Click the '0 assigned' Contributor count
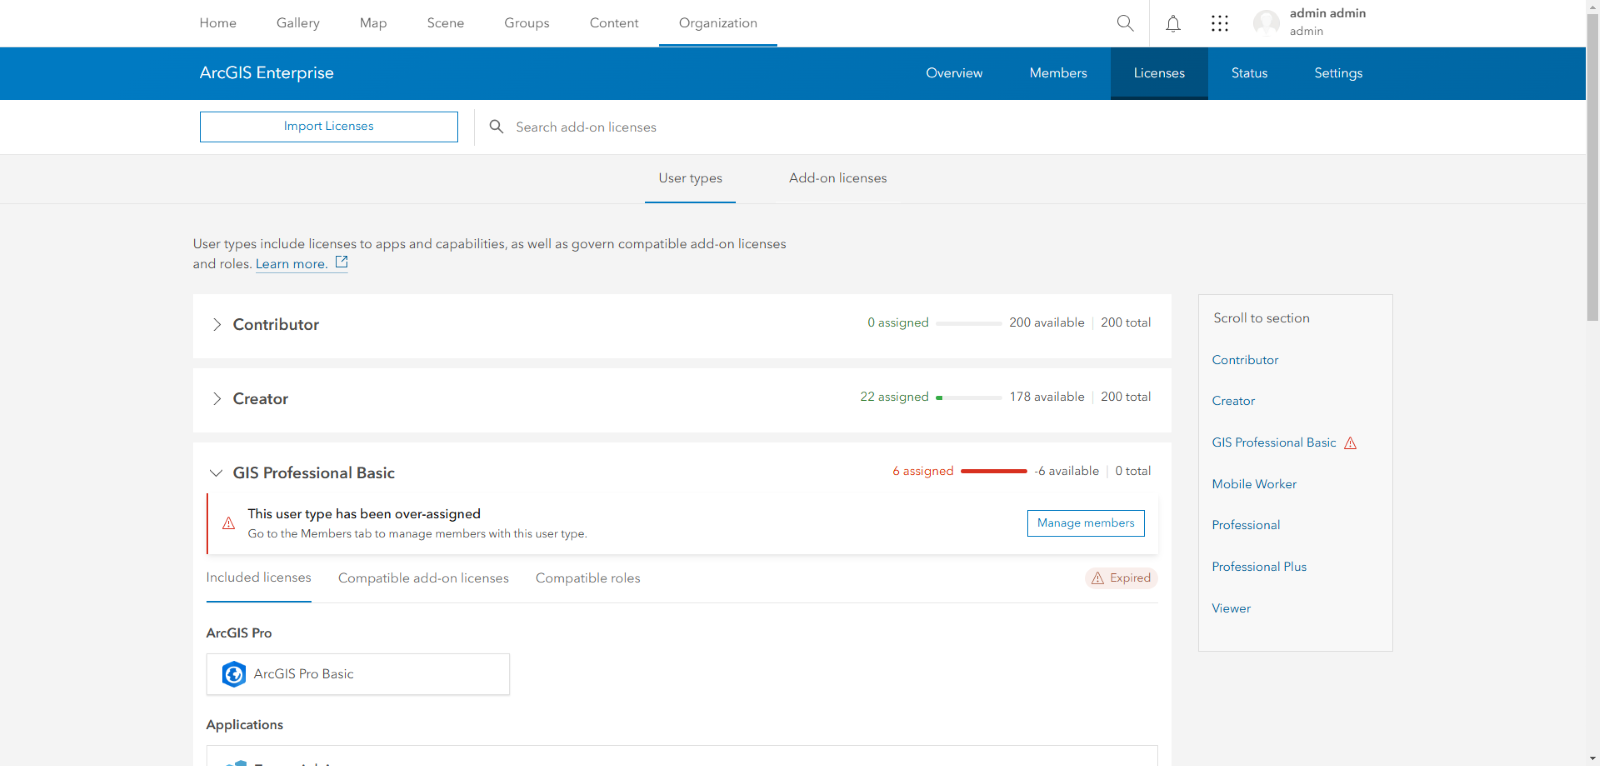1600x766 pixels. tap(898, 323)
